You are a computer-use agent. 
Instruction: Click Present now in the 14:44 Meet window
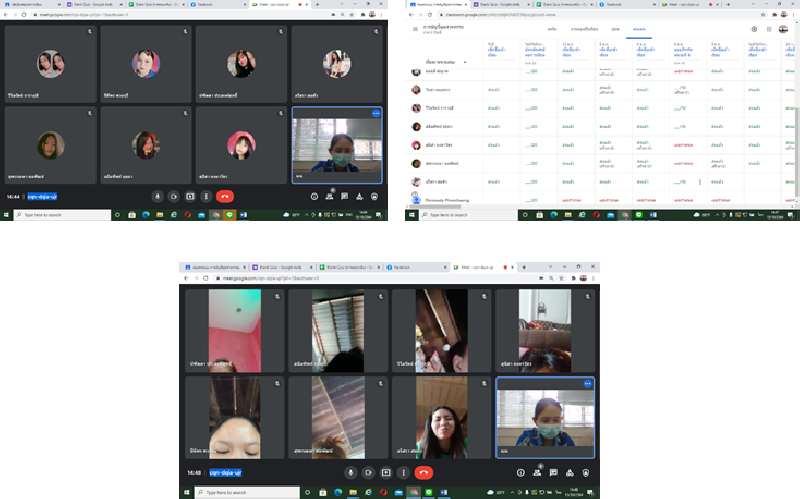(190, 197)
